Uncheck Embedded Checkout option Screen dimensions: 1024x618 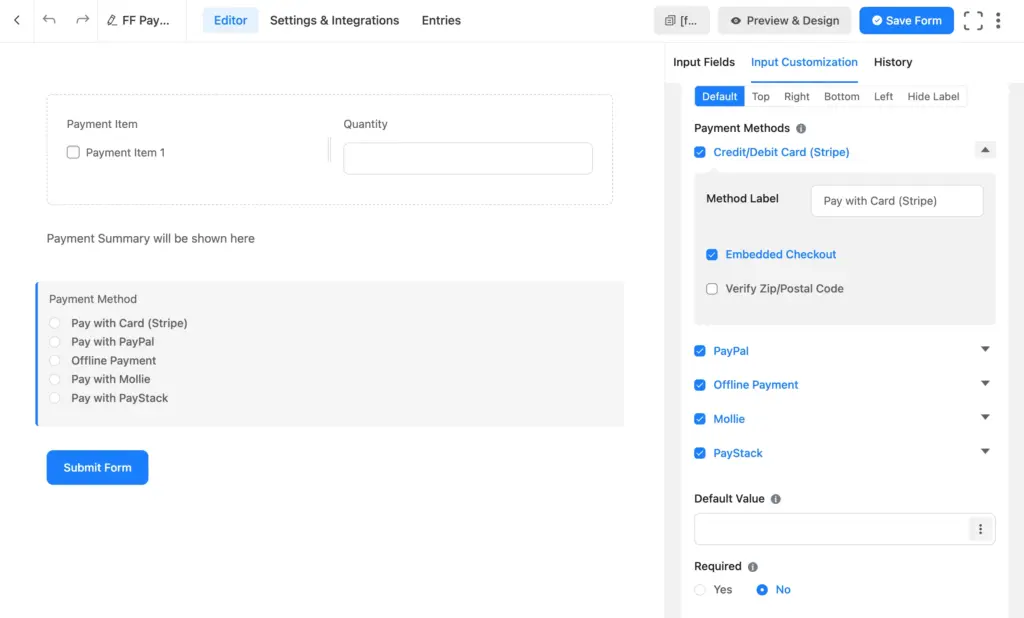point(712,255)
